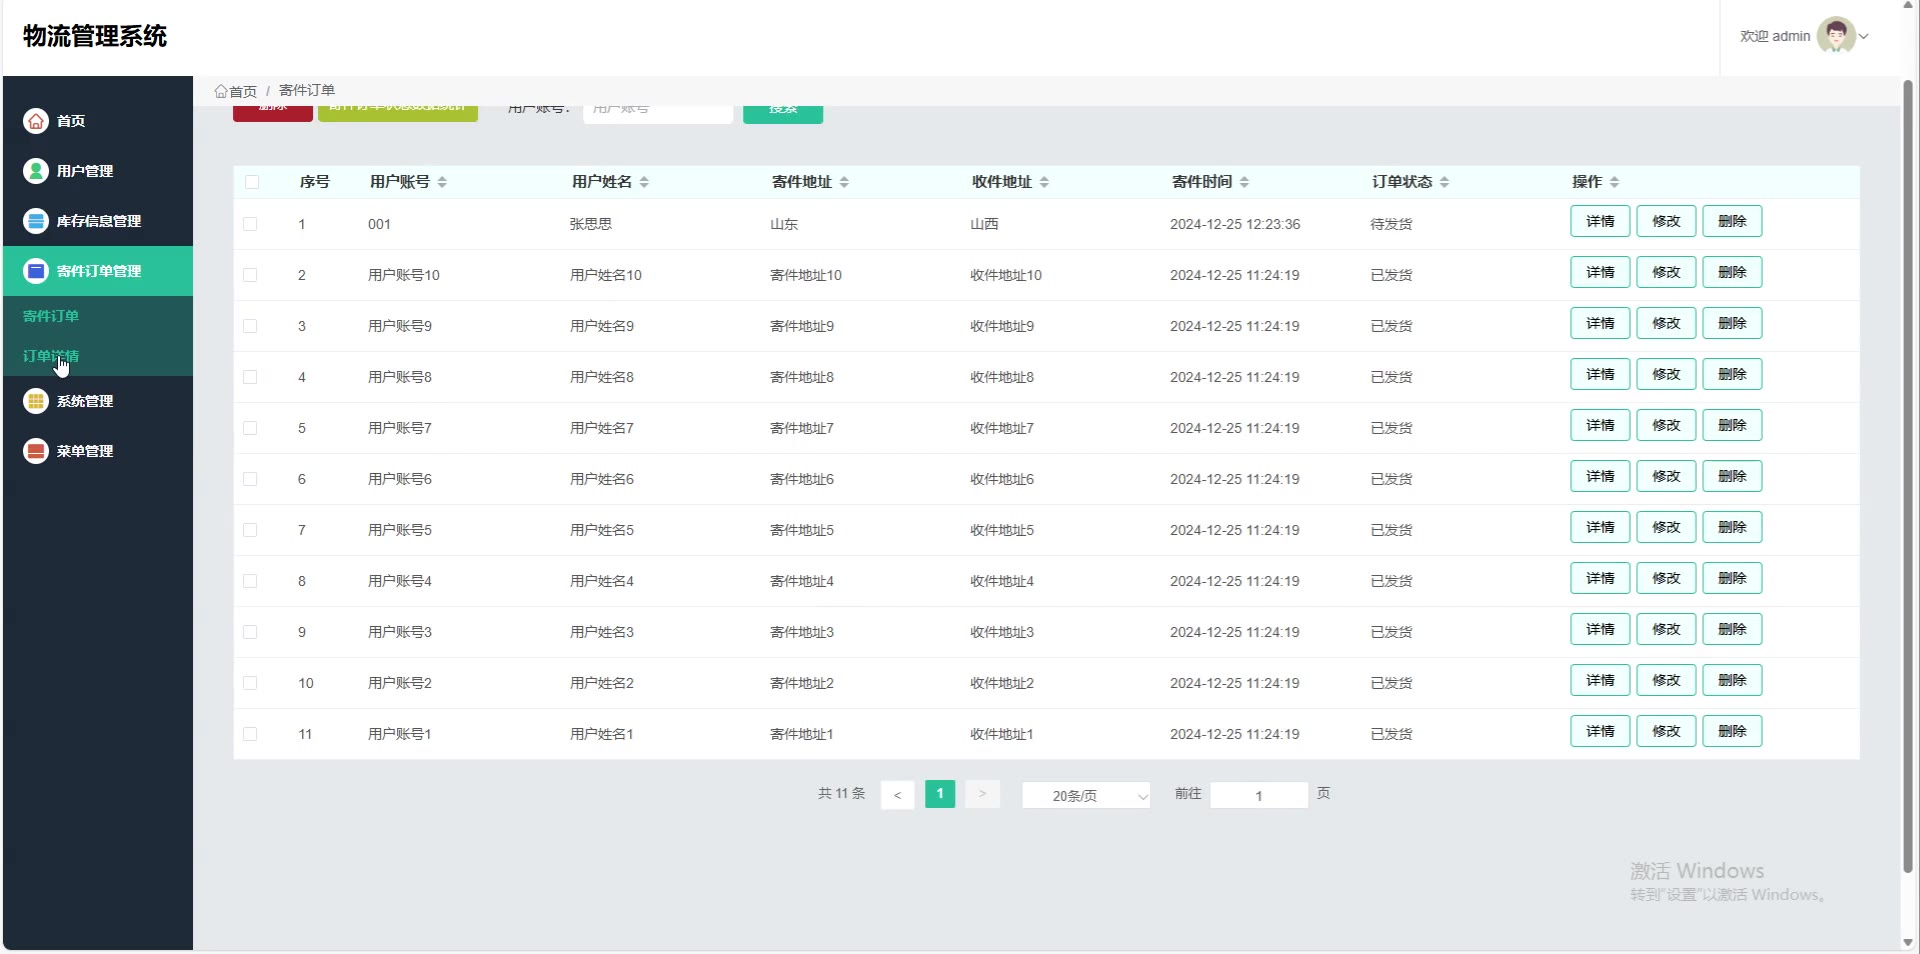1920x954 pixels.
Task: Click the 菜单管理 sidebar icon
Action: click(x=36, y=451)
